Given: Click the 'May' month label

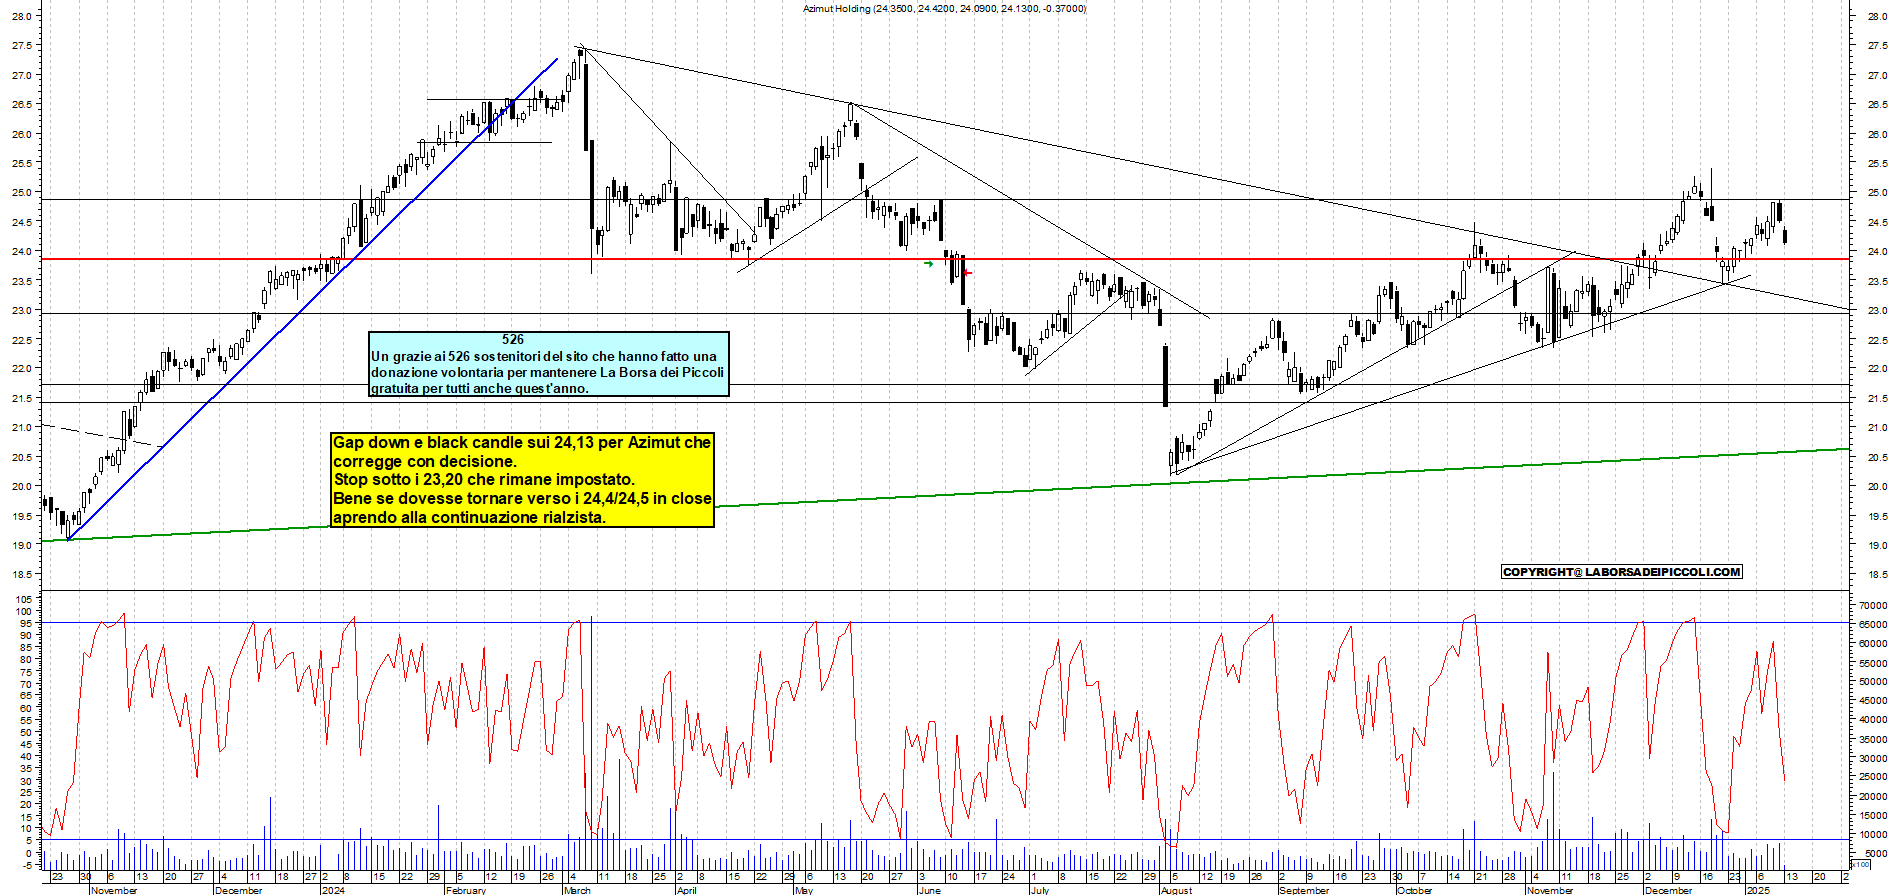Looking at the screenshot, I should (804, 890).
